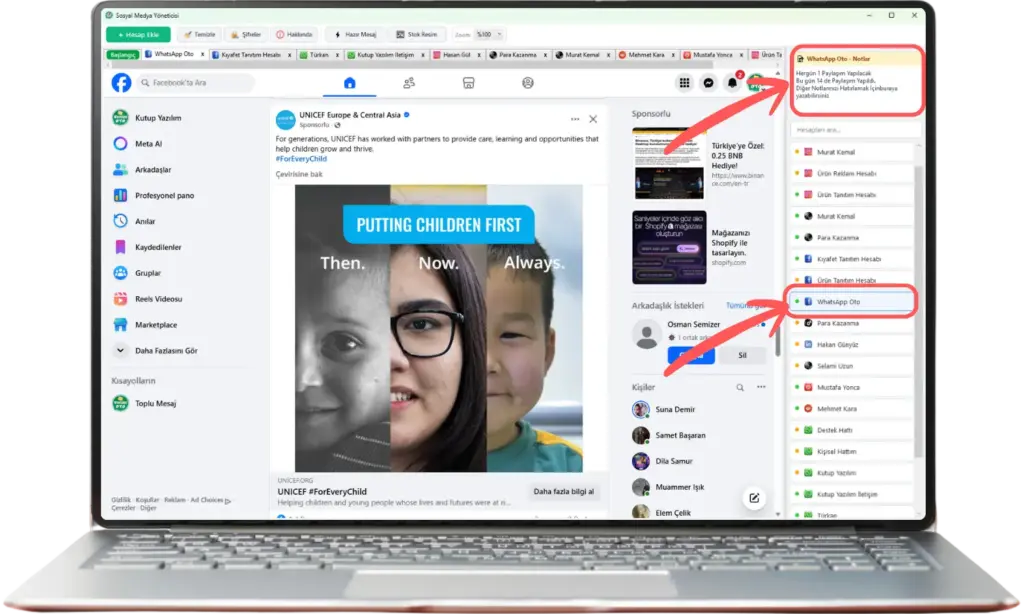Select Kişisel Hattım in the account list
This screenshot has width=1024, height=614.
point(852,452)
